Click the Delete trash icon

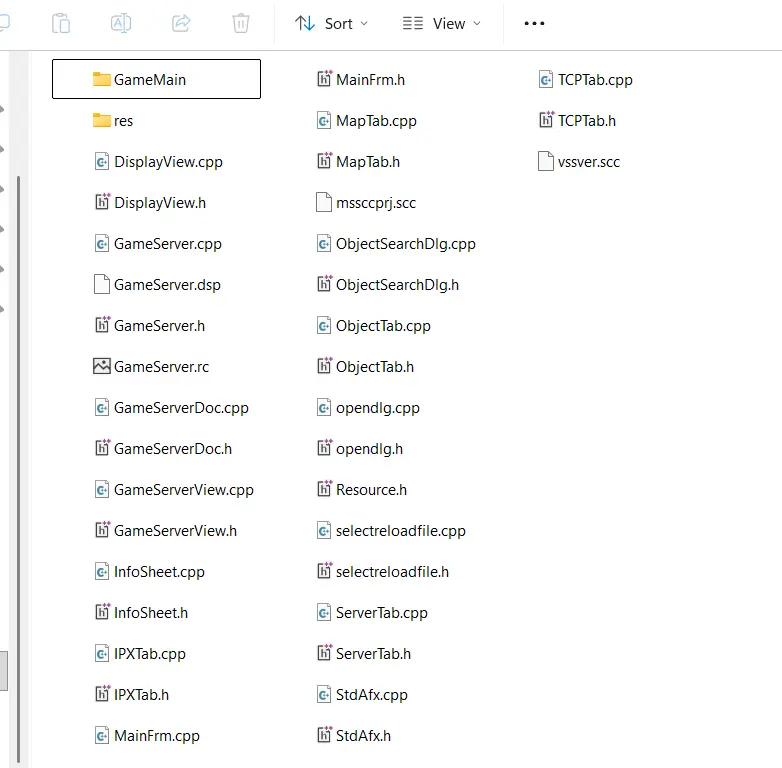tap(241, 23)
